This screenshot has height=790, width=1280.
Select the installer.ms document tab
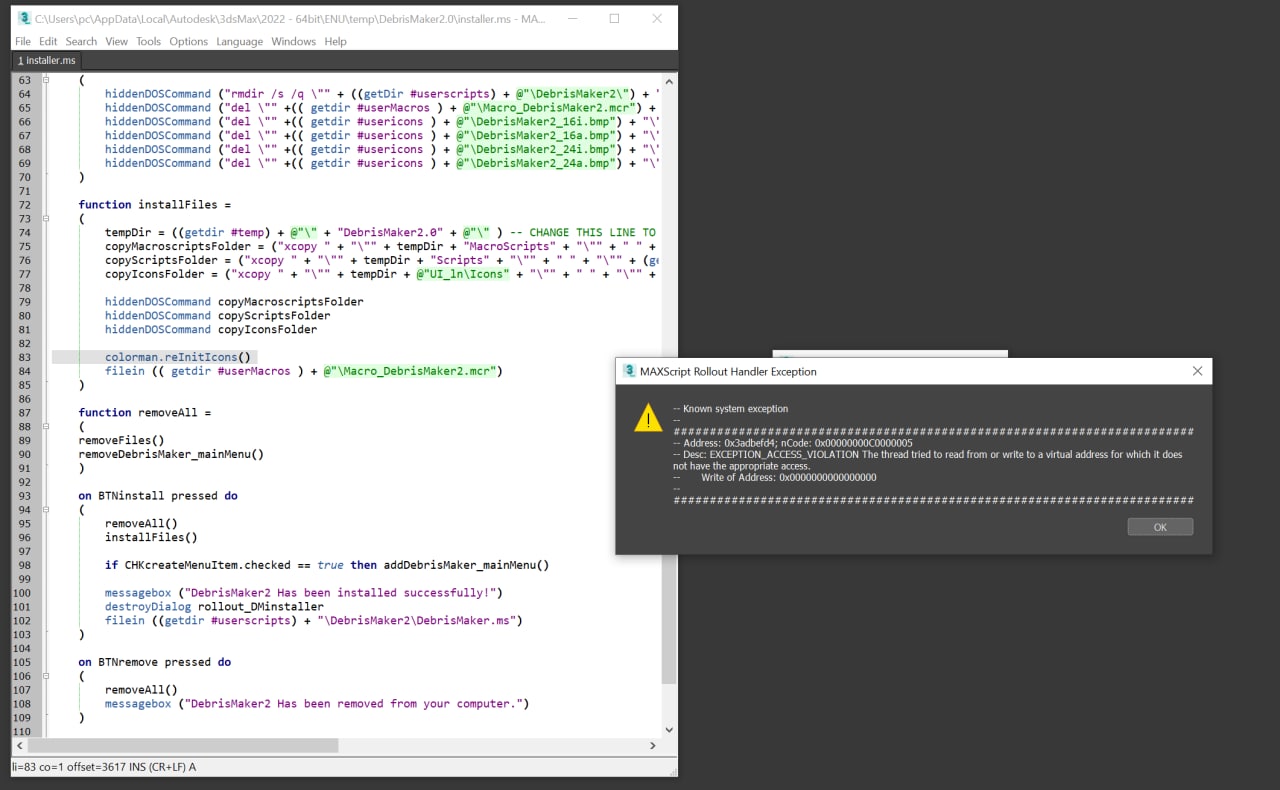(46, 61)
